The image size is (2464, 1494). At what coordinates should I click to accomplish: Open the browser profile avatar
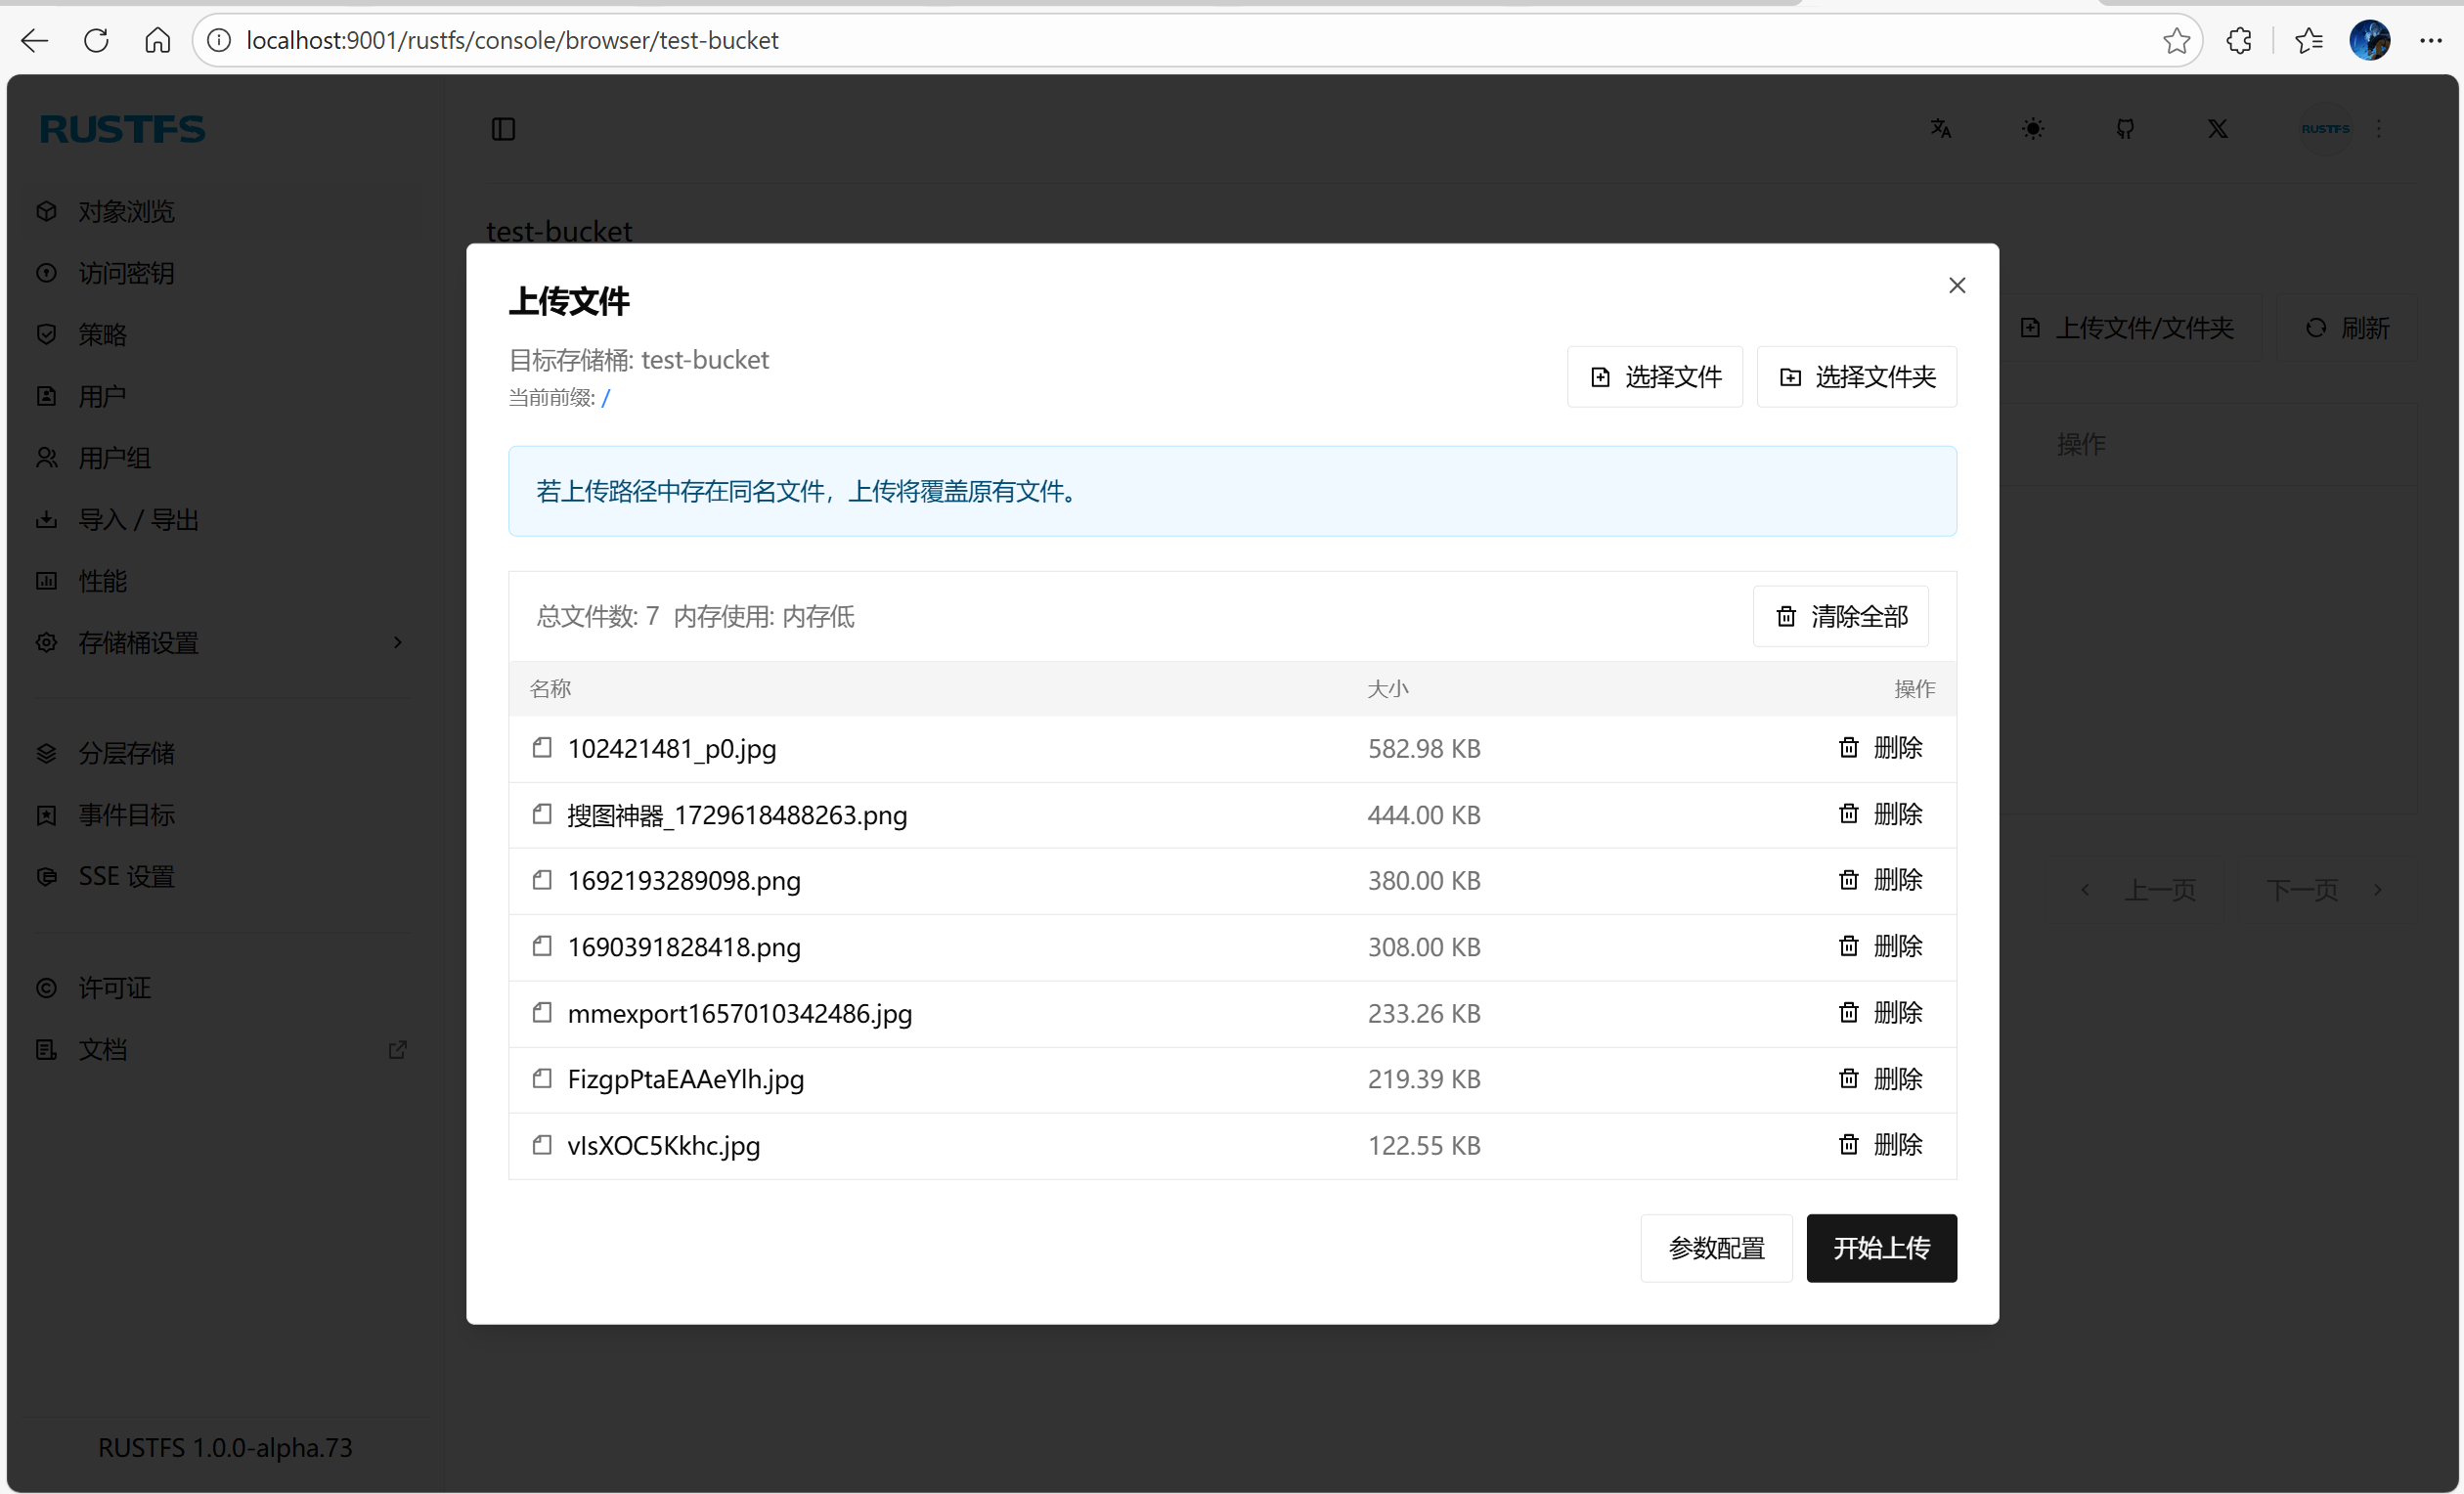point(2369,40)
